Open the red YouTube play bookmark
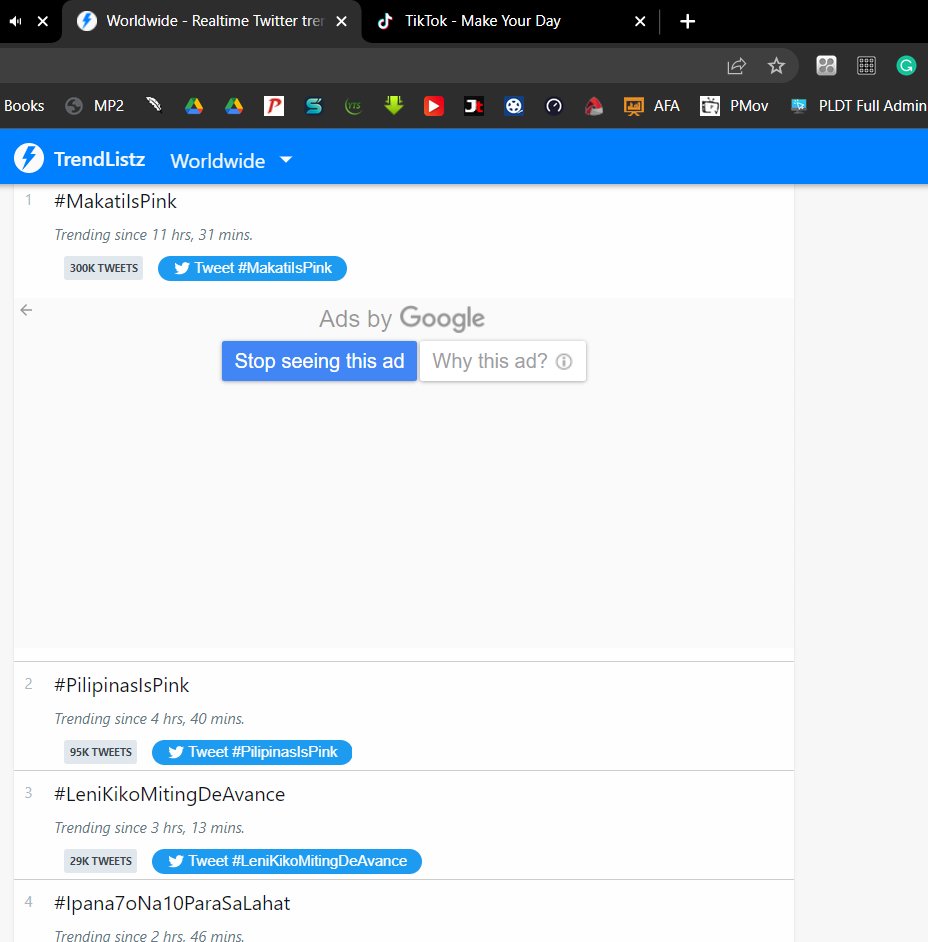The width and height of the screenshot is (928, 942). point(434,106)
